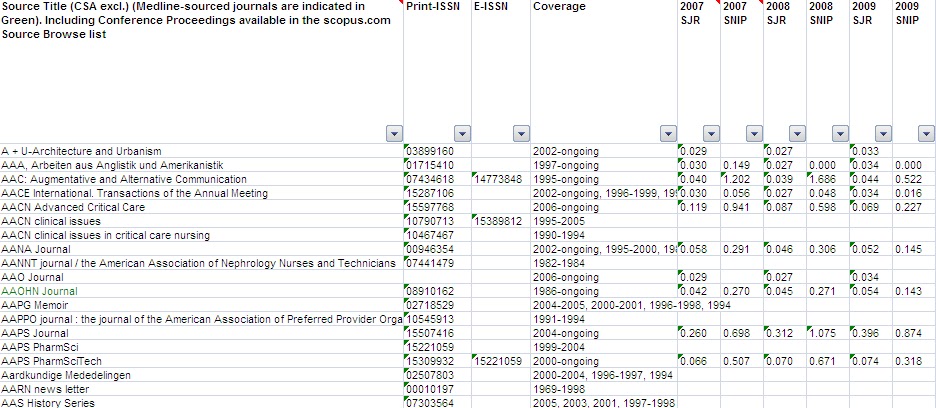The height and width of the screenshot is (408, 936).
Task: Click the AANNT journal title cell
Action: pyautogui.click(x=202, y=263)
